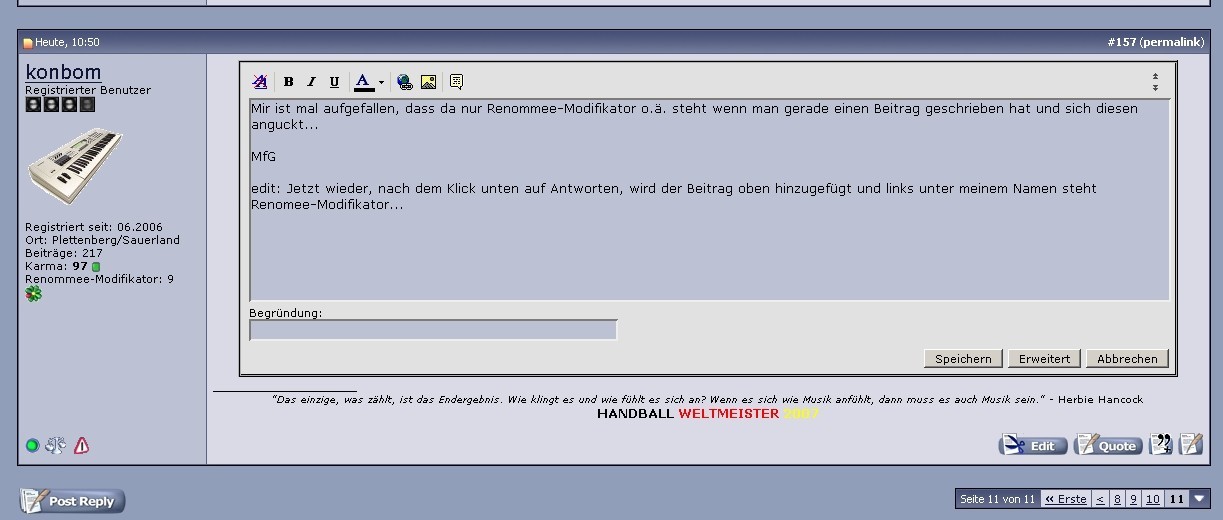Viewport: 1223px width, 520px height.
Task: Toggle underline formatting in the editor
Action: click(x=334, y=82)
